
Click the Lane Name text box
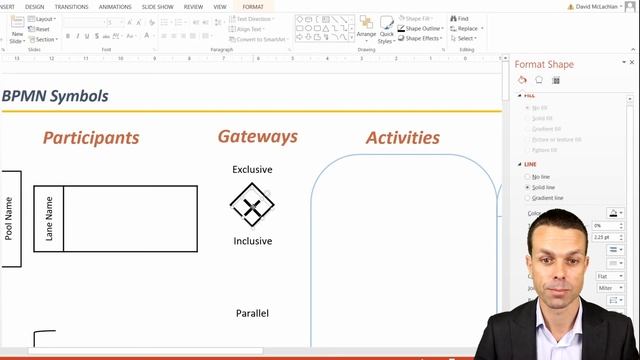(x=49, y=219)
